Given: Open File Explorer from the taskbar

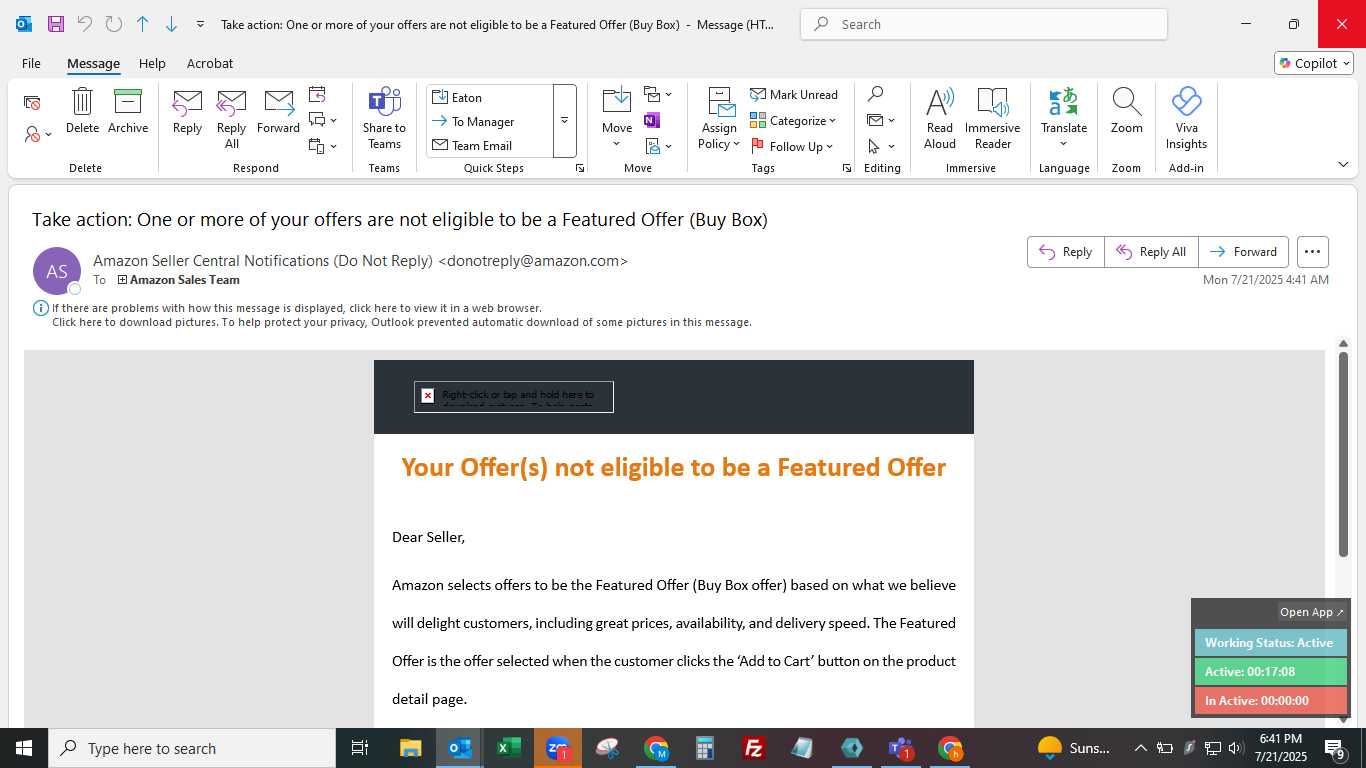Looking at the screenshot, I should tap(411, 748).
